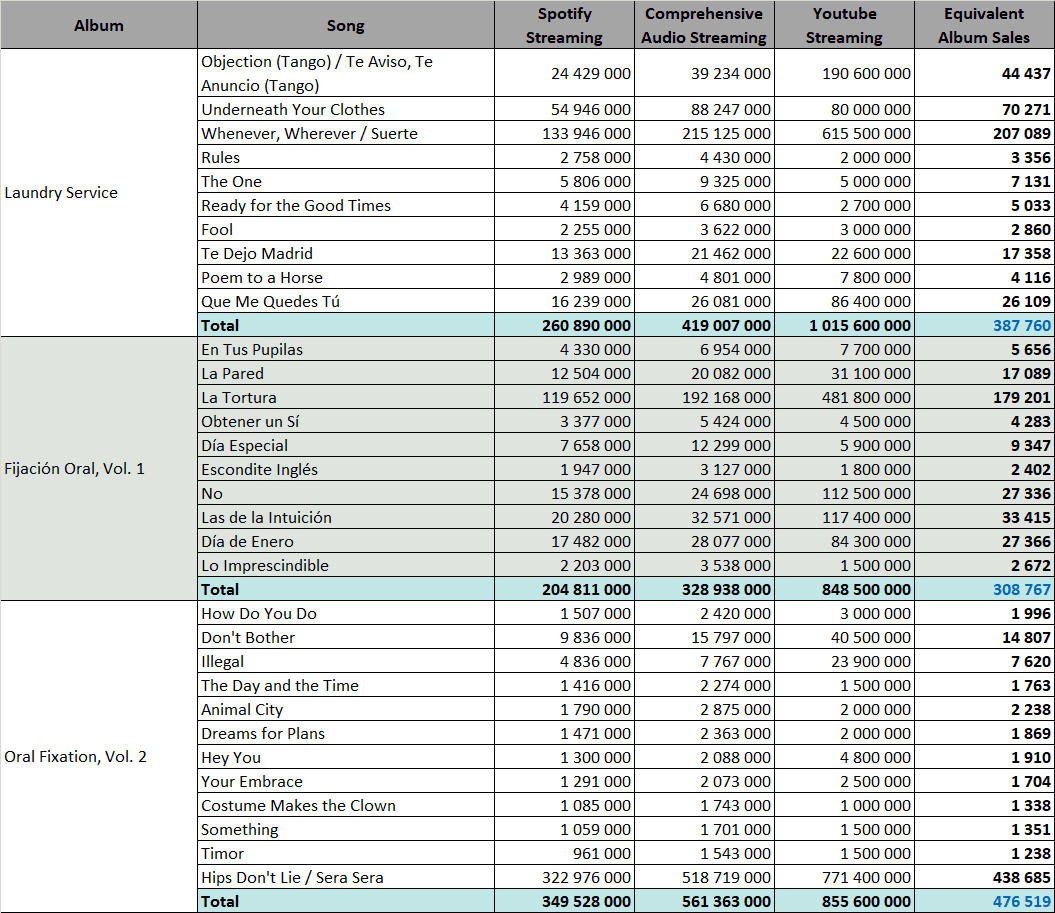Screen dimensions: 1055x913
Task: Click the Hey You song cell
Action: pyautogui.click(x=346, y=758)
